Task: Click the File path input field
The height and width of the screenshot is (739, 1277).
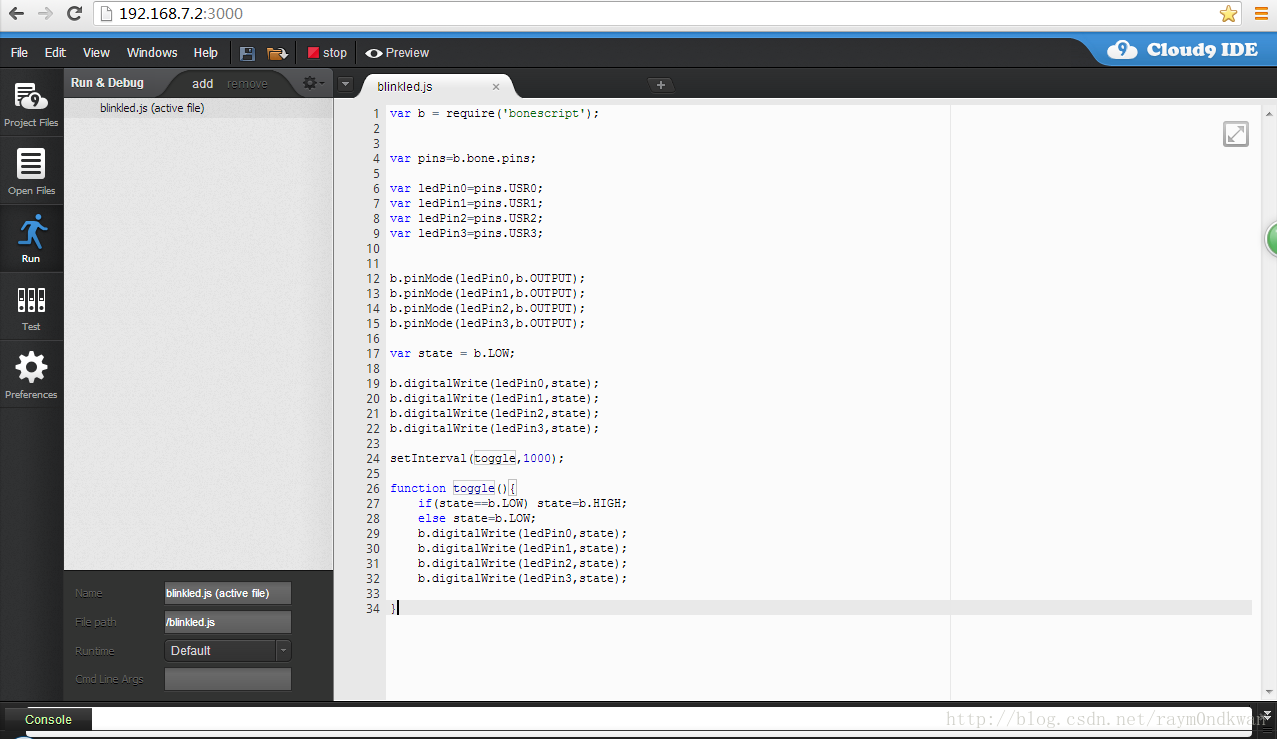Action: 228,622
